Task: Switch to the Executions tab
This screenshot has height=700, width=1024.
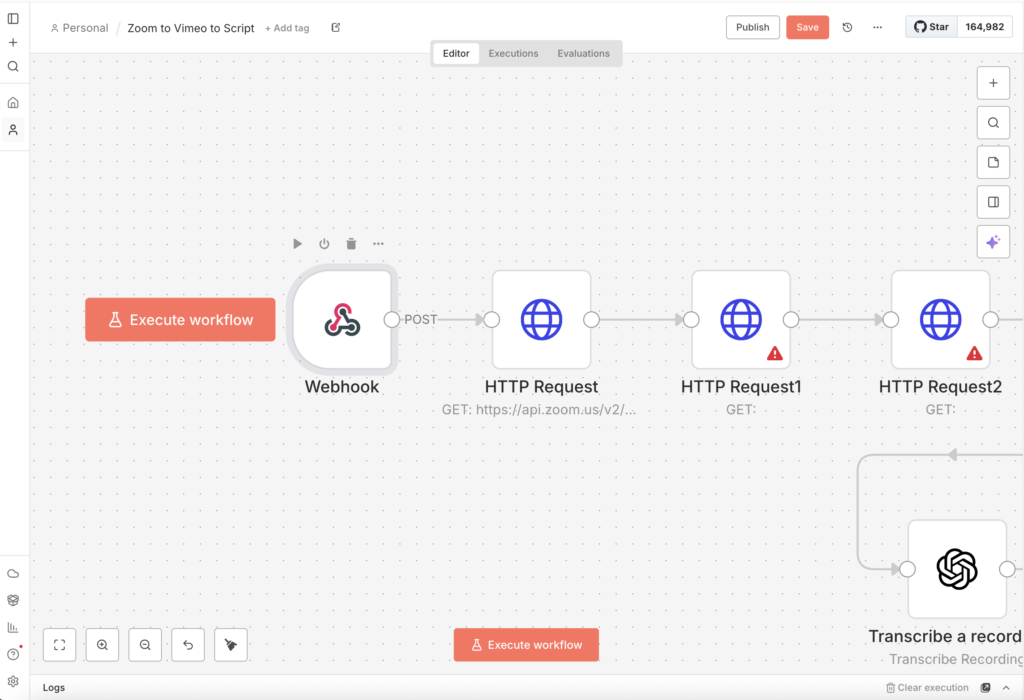Action: pos(513,53)
